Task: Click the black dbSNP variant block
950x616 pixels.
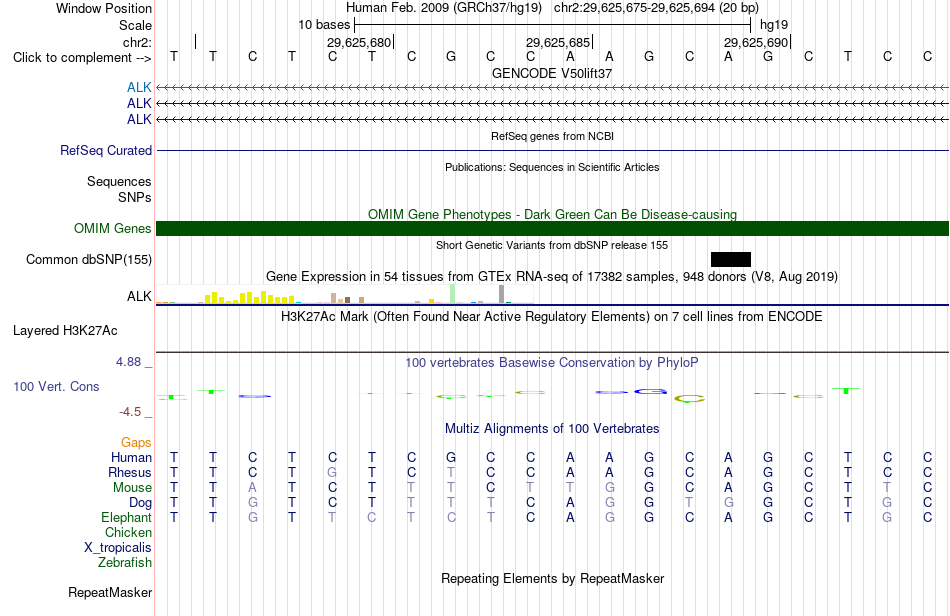Action: pos(731,259)
